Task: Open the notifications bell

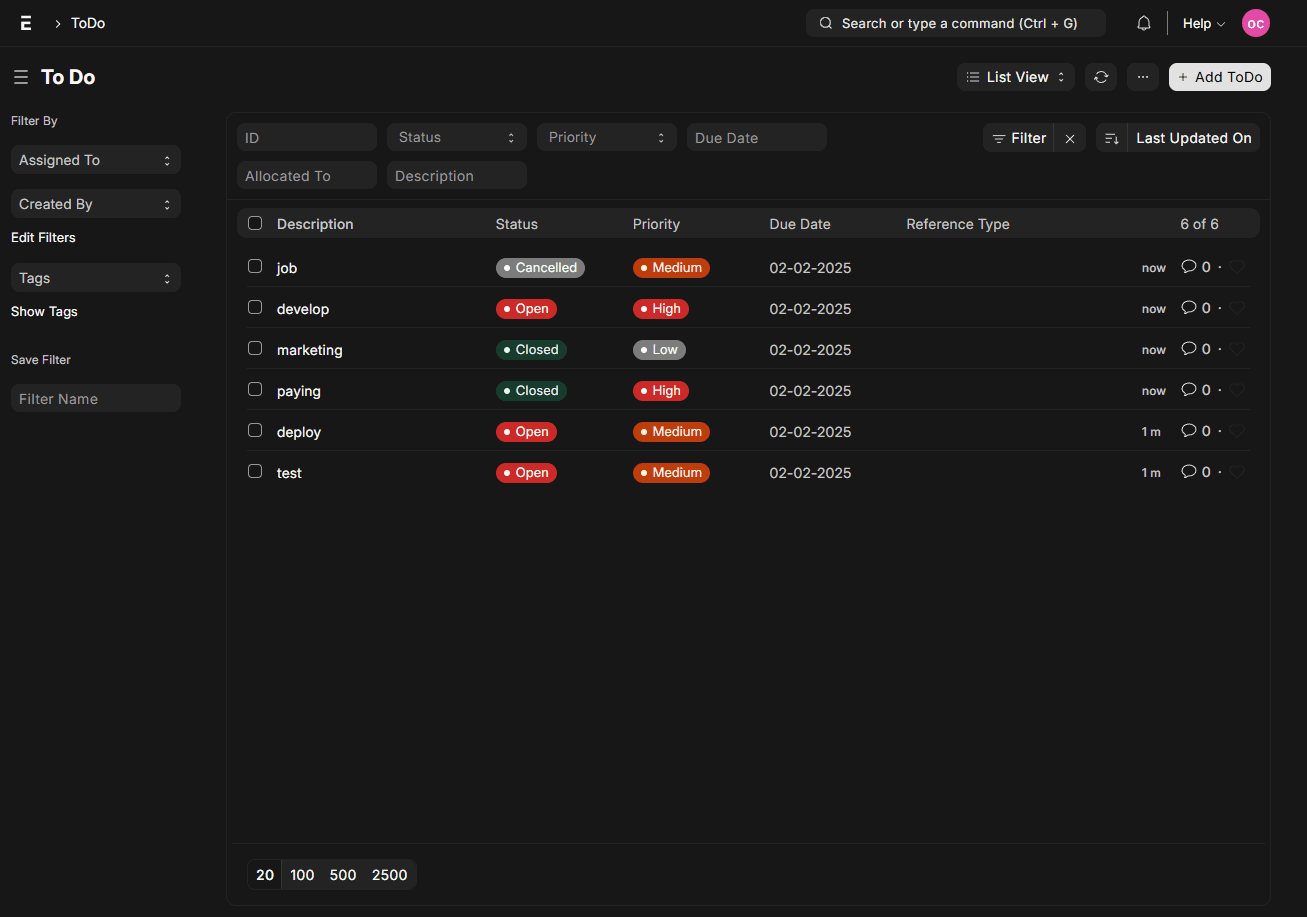Action: coord(1144,23)
